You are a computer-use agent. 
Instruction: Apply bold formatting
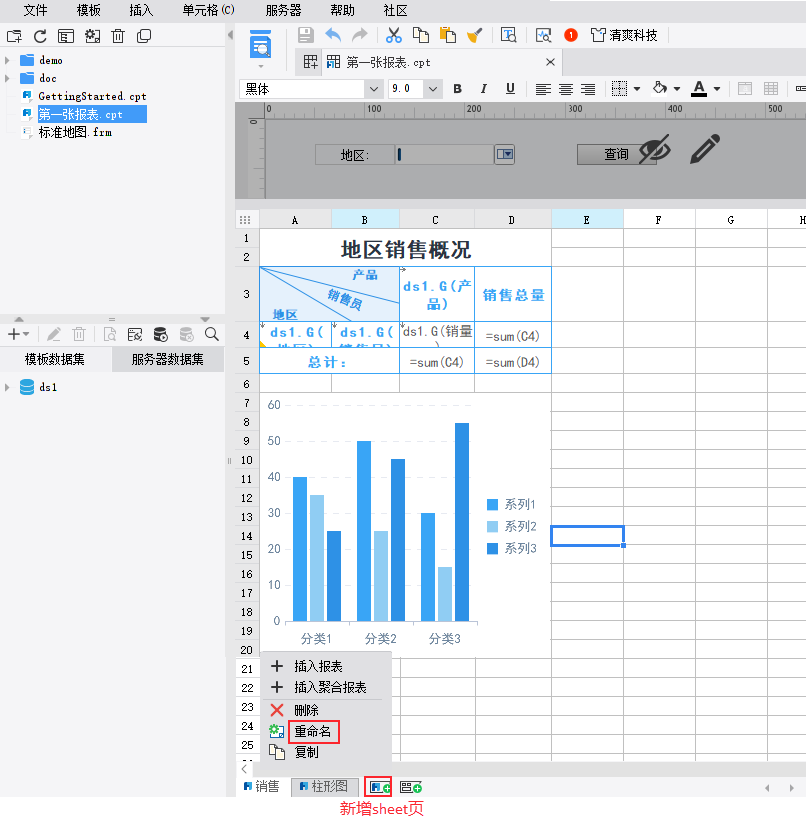[457, 88]
